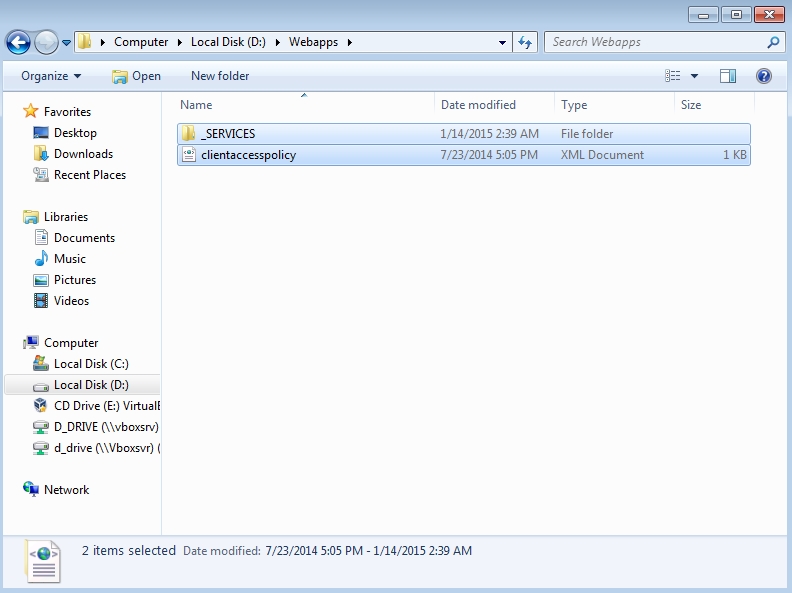The image size is (792, 593).
Task: Click the Documents library icon
Action: coord(41,237)
